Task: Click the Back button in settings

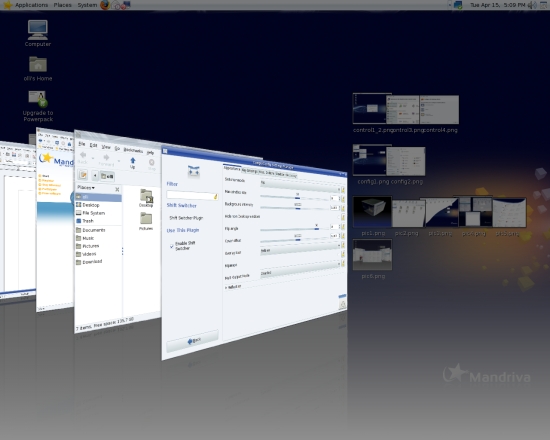Action: click(192, 341)
